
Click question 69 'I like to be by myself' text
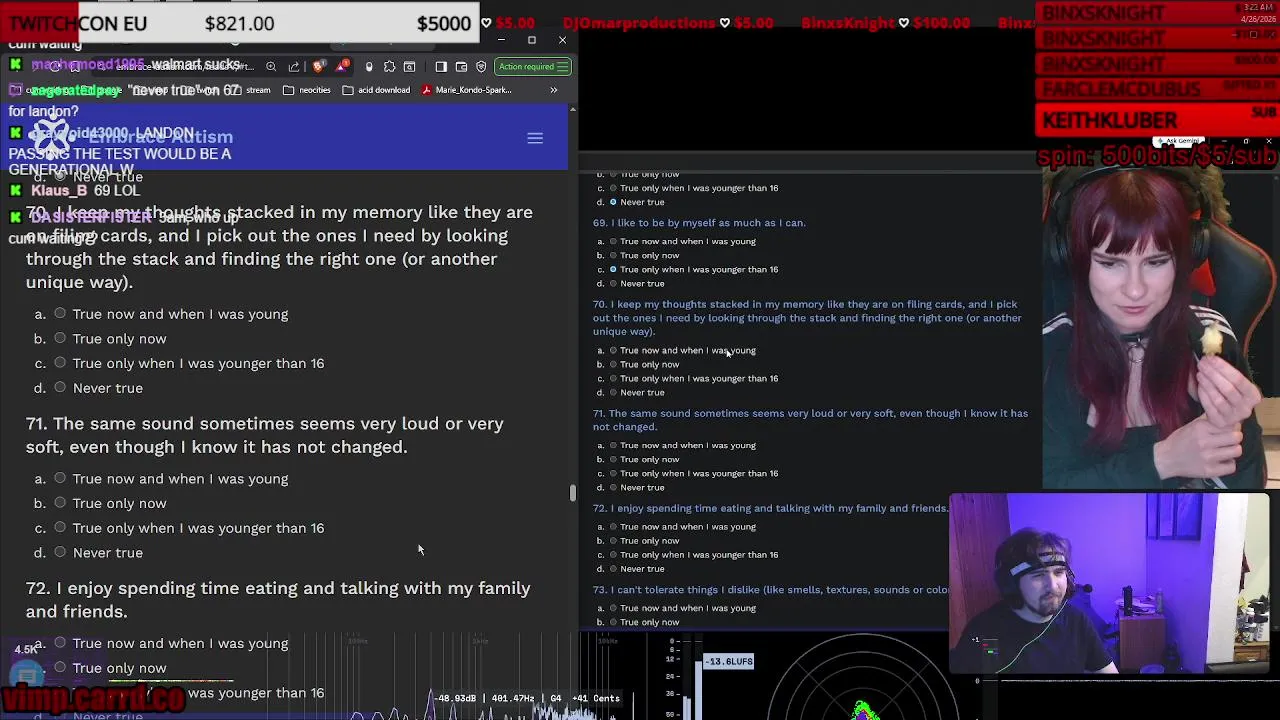pyautogui.click(x=699, y=223)
